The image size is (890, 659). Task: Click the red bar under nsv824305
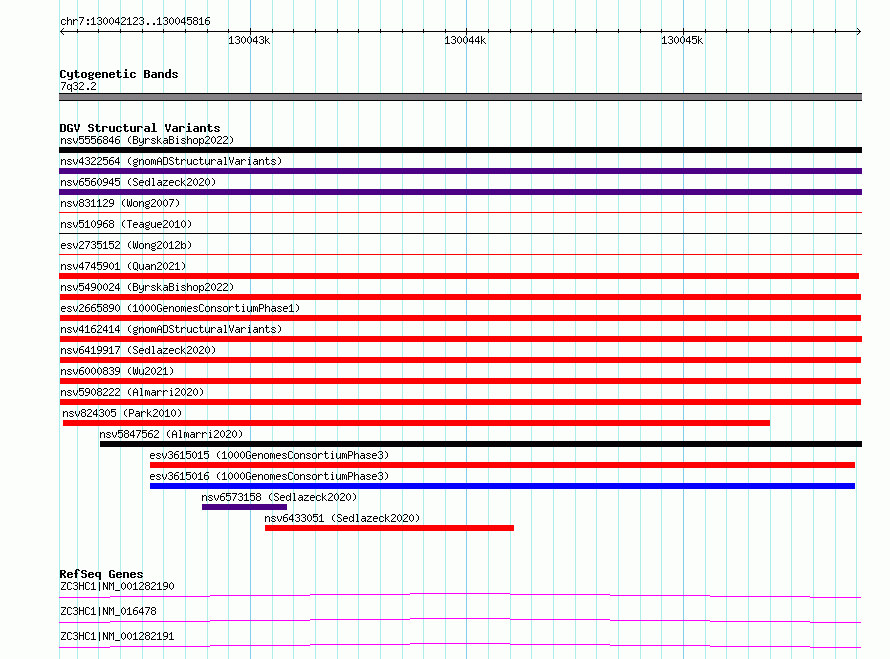click(416, 423)
